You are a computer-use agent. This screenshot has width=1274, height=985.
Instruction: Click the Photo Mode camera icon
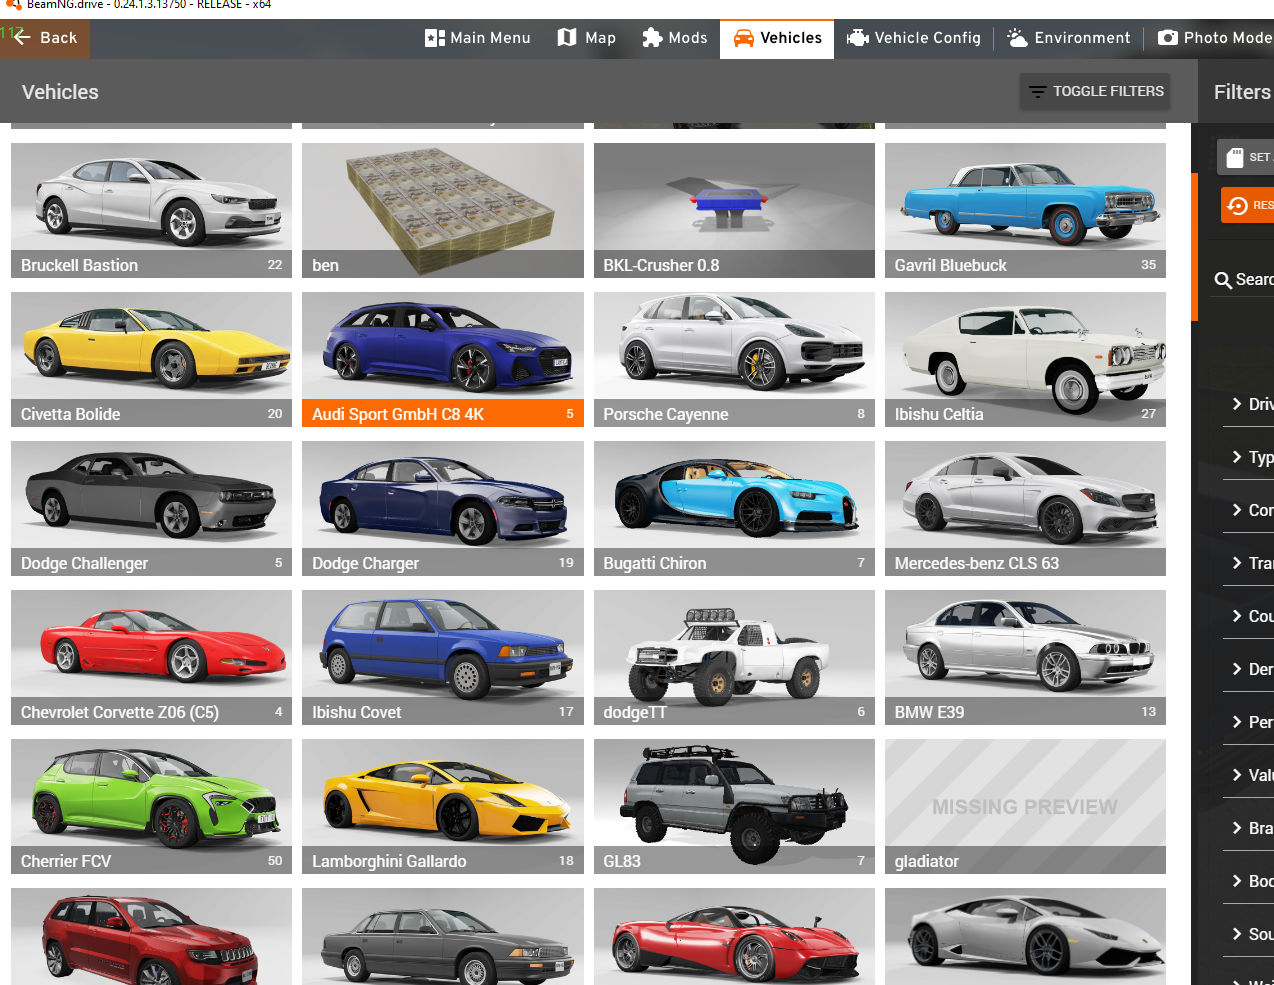[1167, 38]
